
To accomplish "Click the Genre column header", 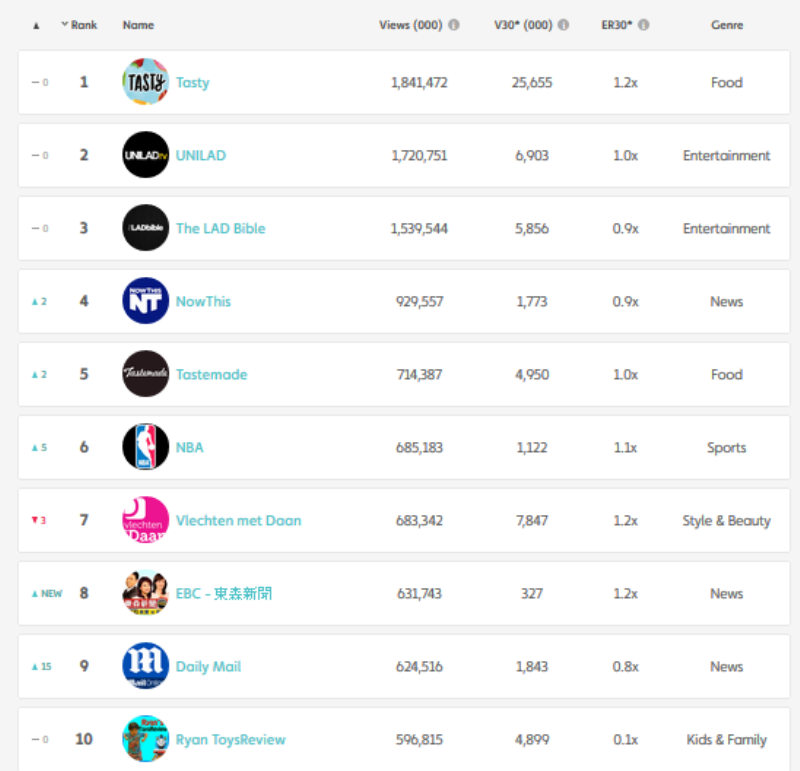I will coord(727,25).
